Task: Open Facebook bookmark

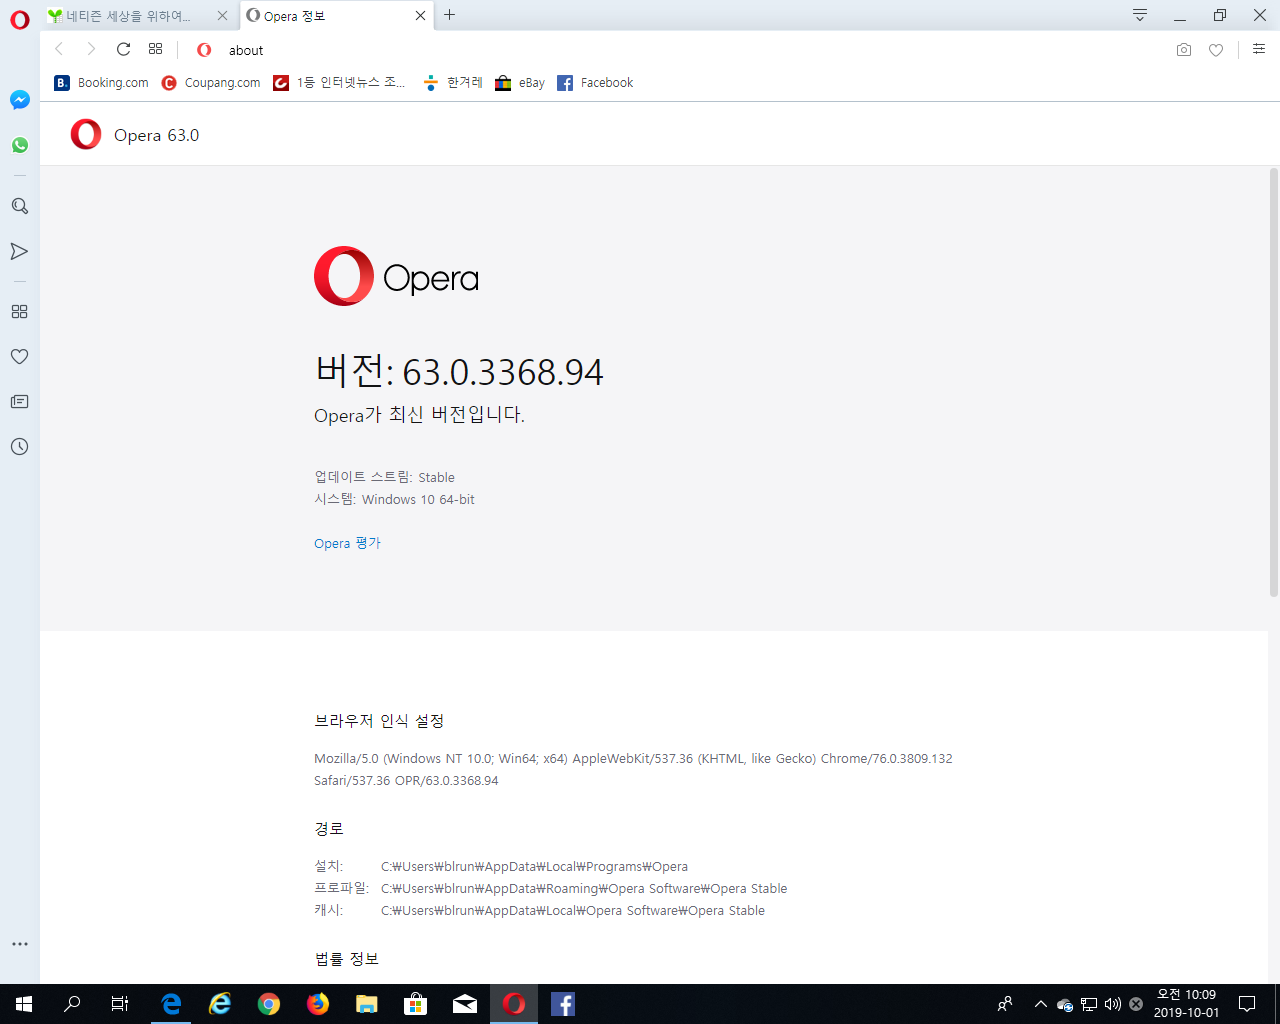Action: pos(595,83)
